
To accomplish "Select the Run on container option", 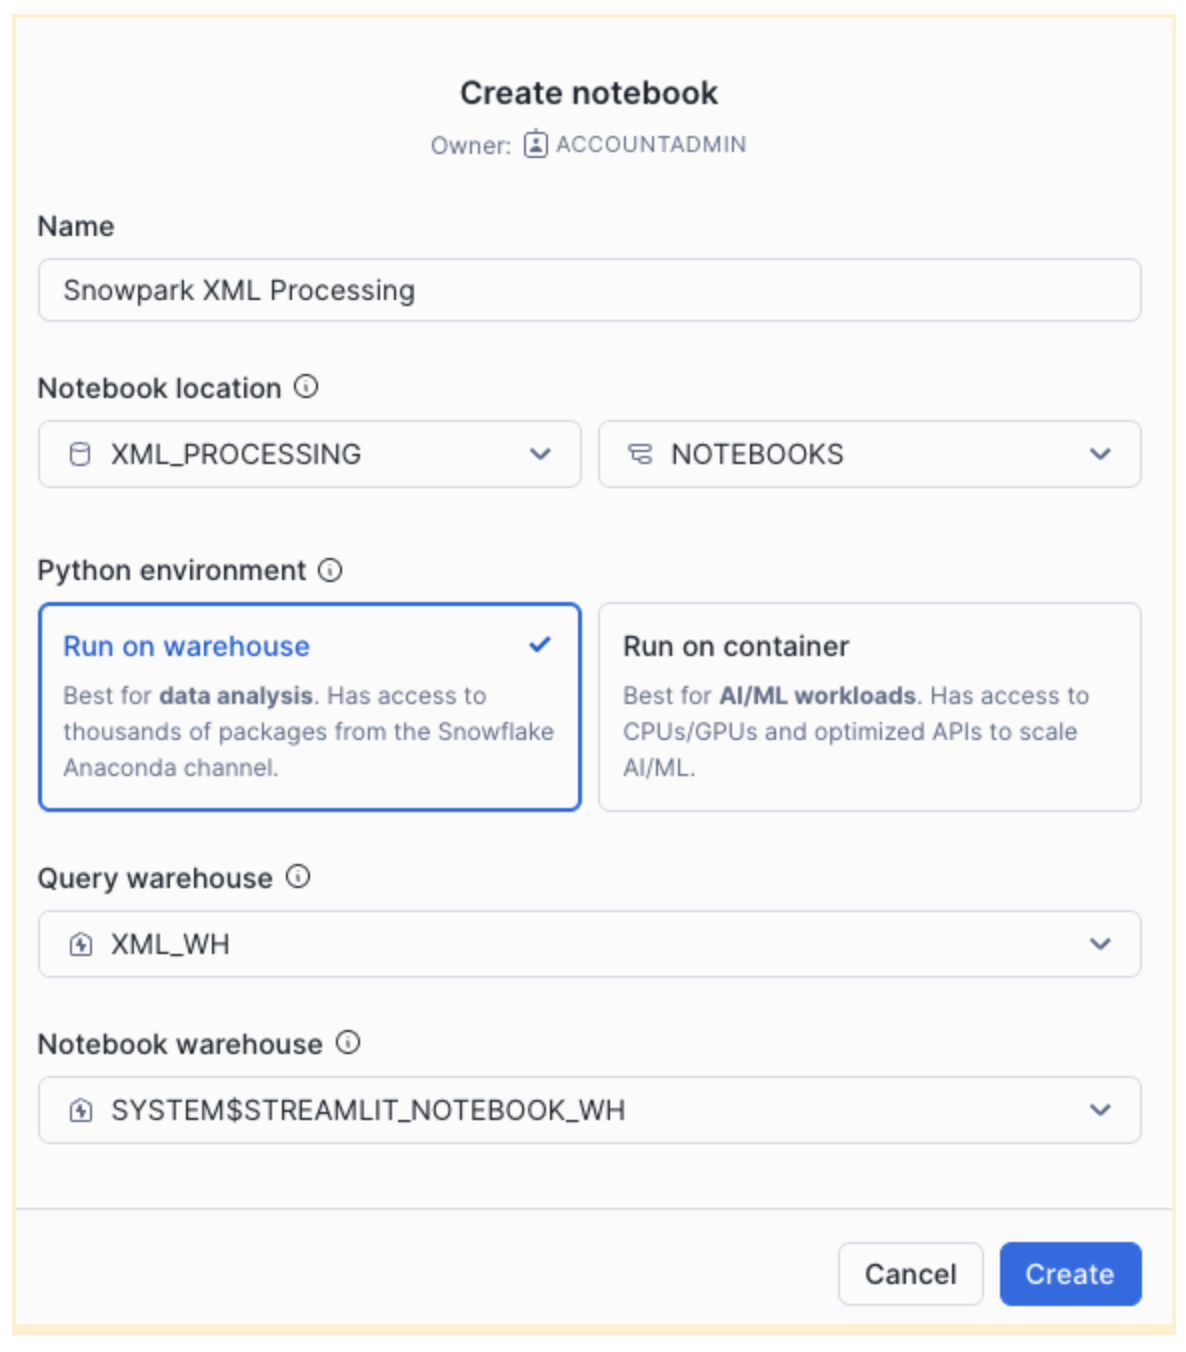I will (x=869, y=706).
